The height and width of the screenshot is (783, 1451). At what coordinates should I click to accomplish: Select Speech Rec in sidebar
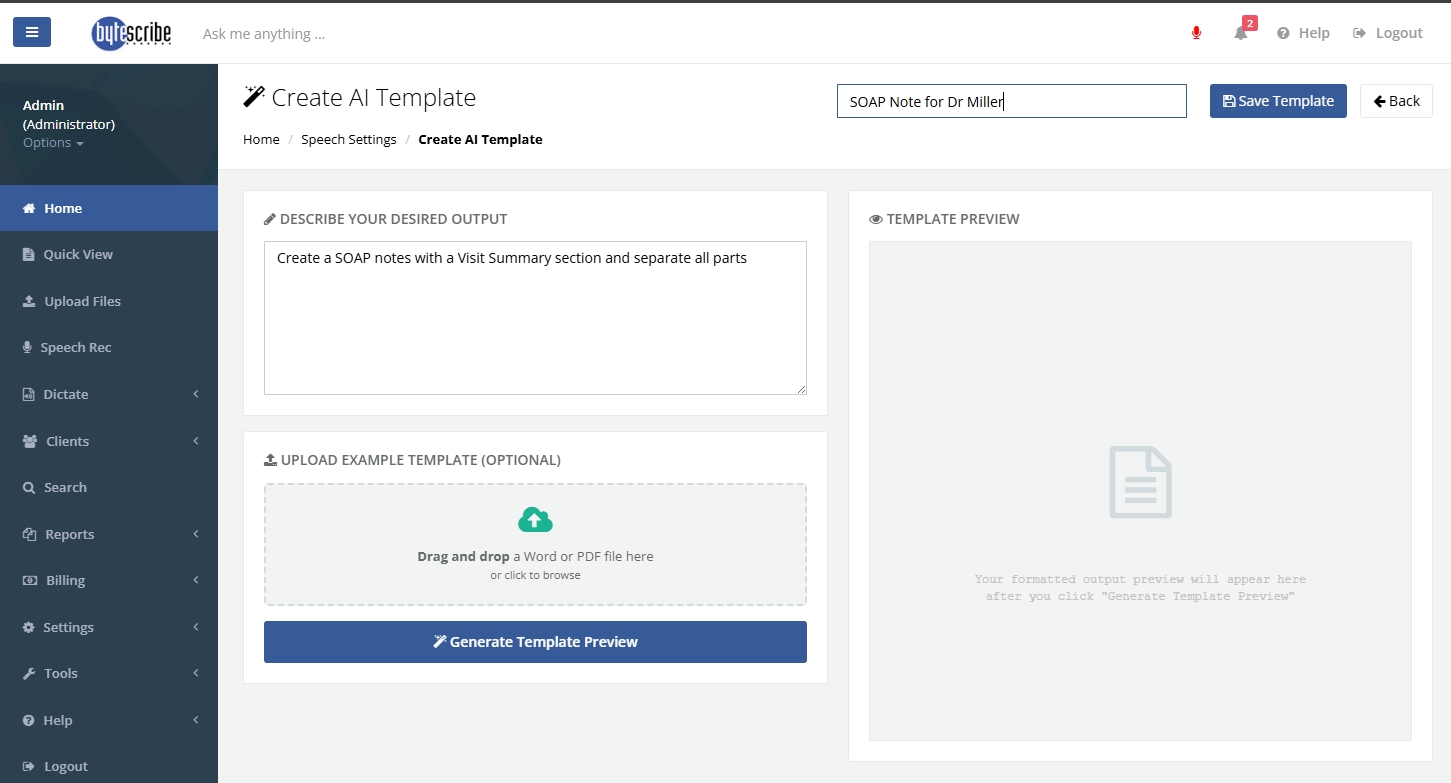click(x=76, y=347)
